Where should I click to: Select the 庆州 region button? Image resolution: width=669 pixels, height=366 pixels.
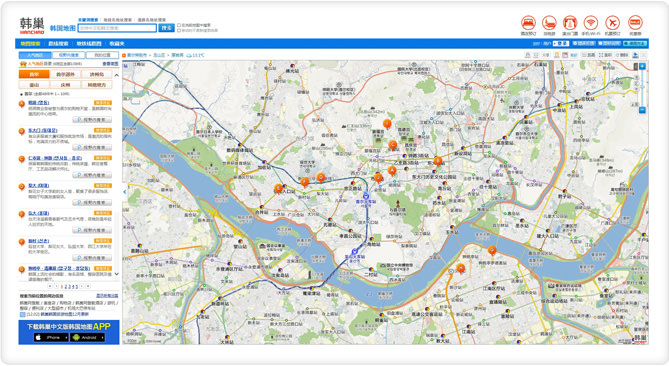[65, 85]
